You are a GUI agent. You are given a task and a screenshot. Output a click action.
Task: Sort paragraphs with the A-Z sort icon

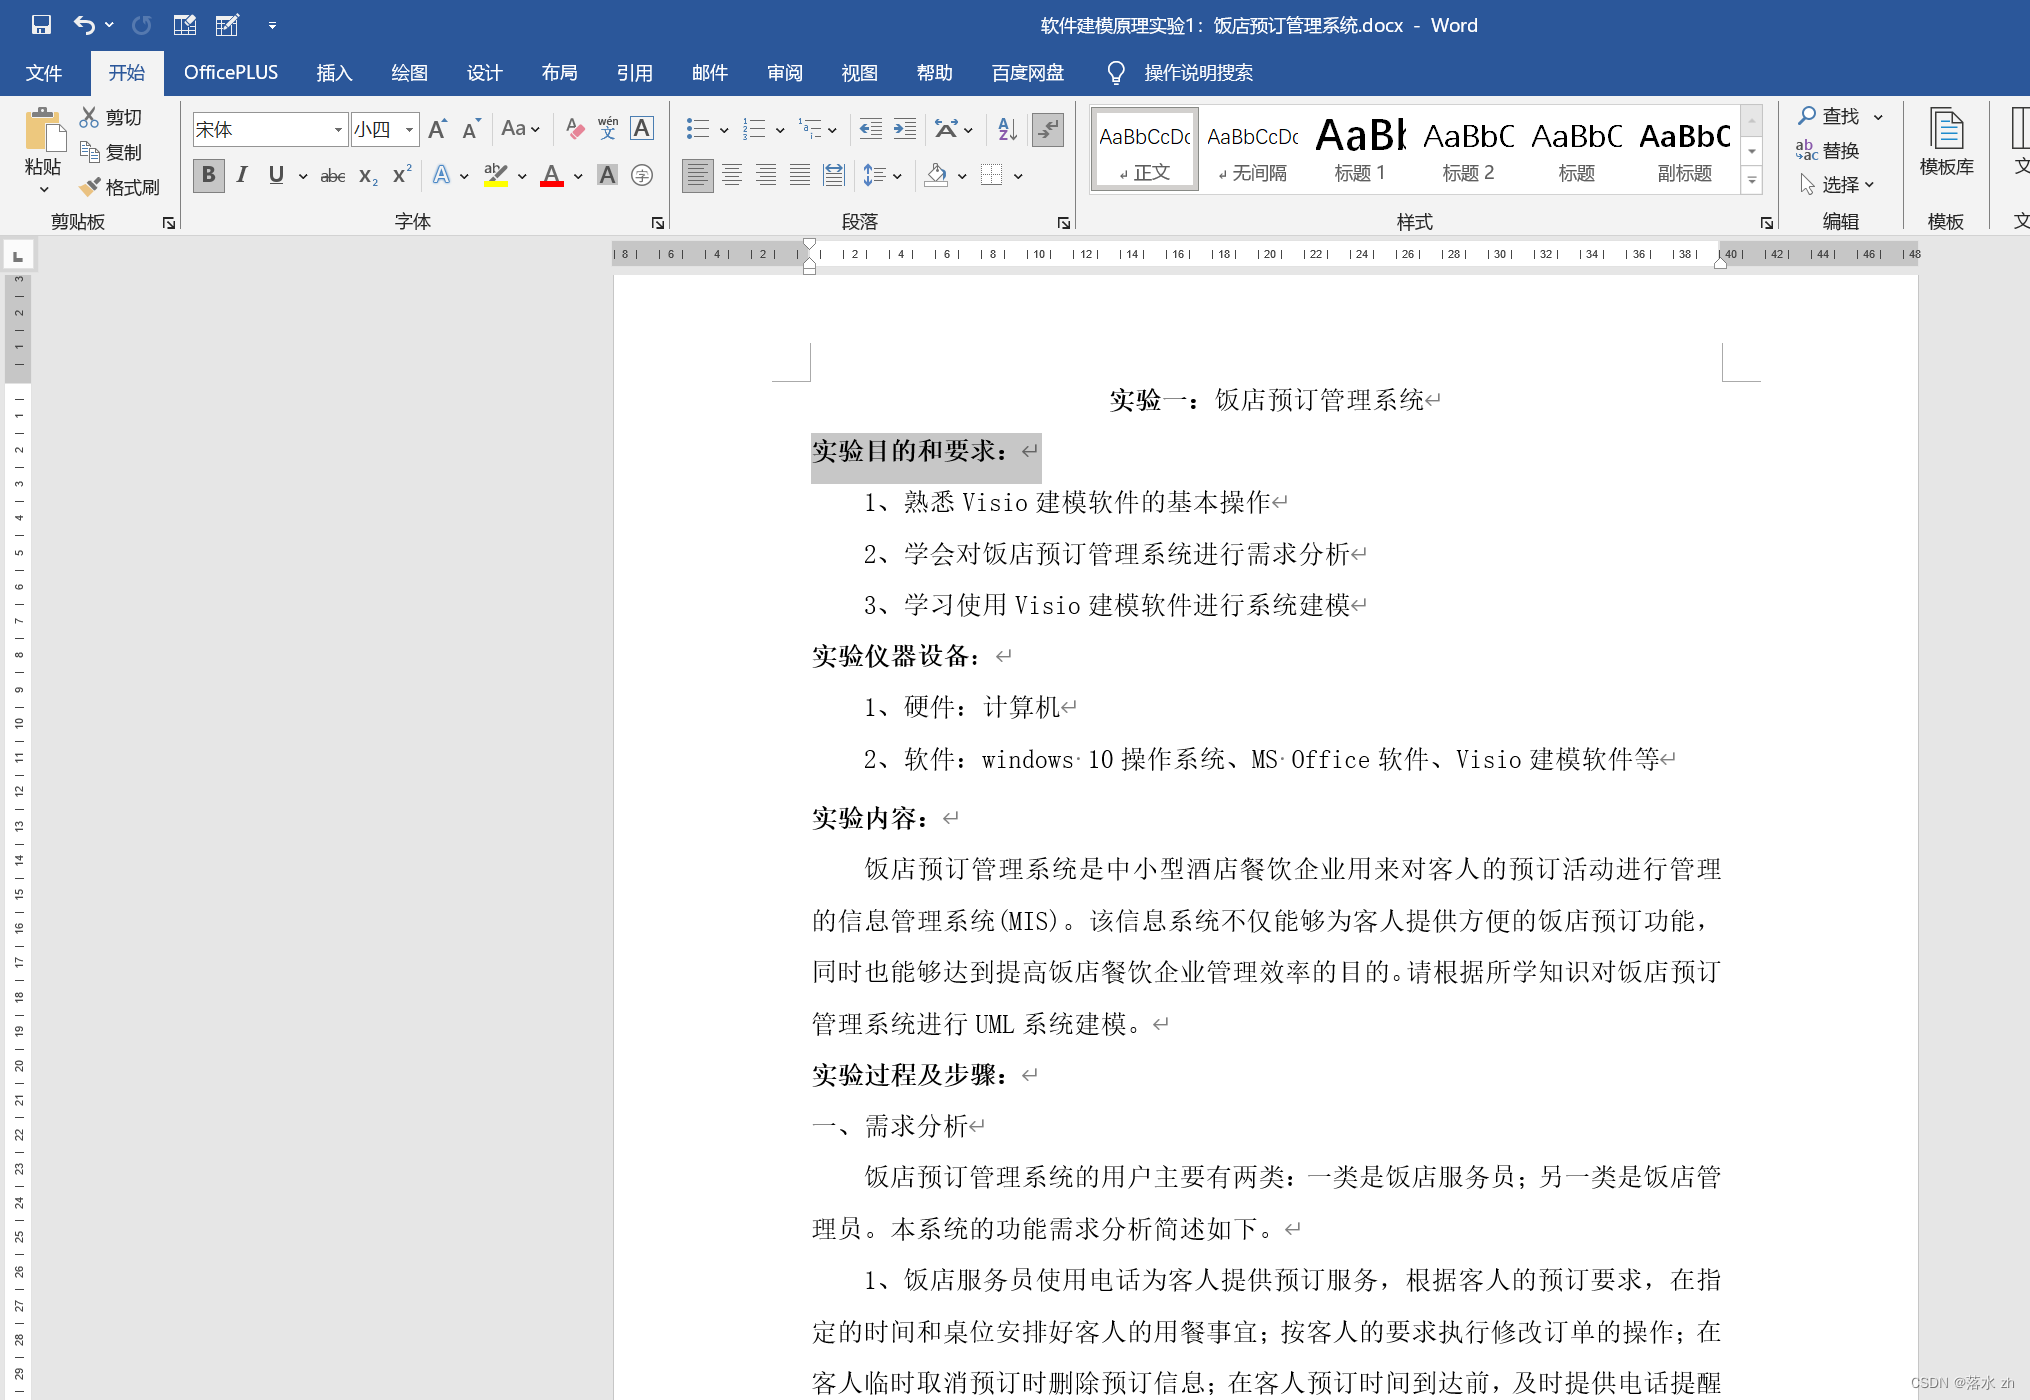pyautogui.click(x=1008, y=129)
